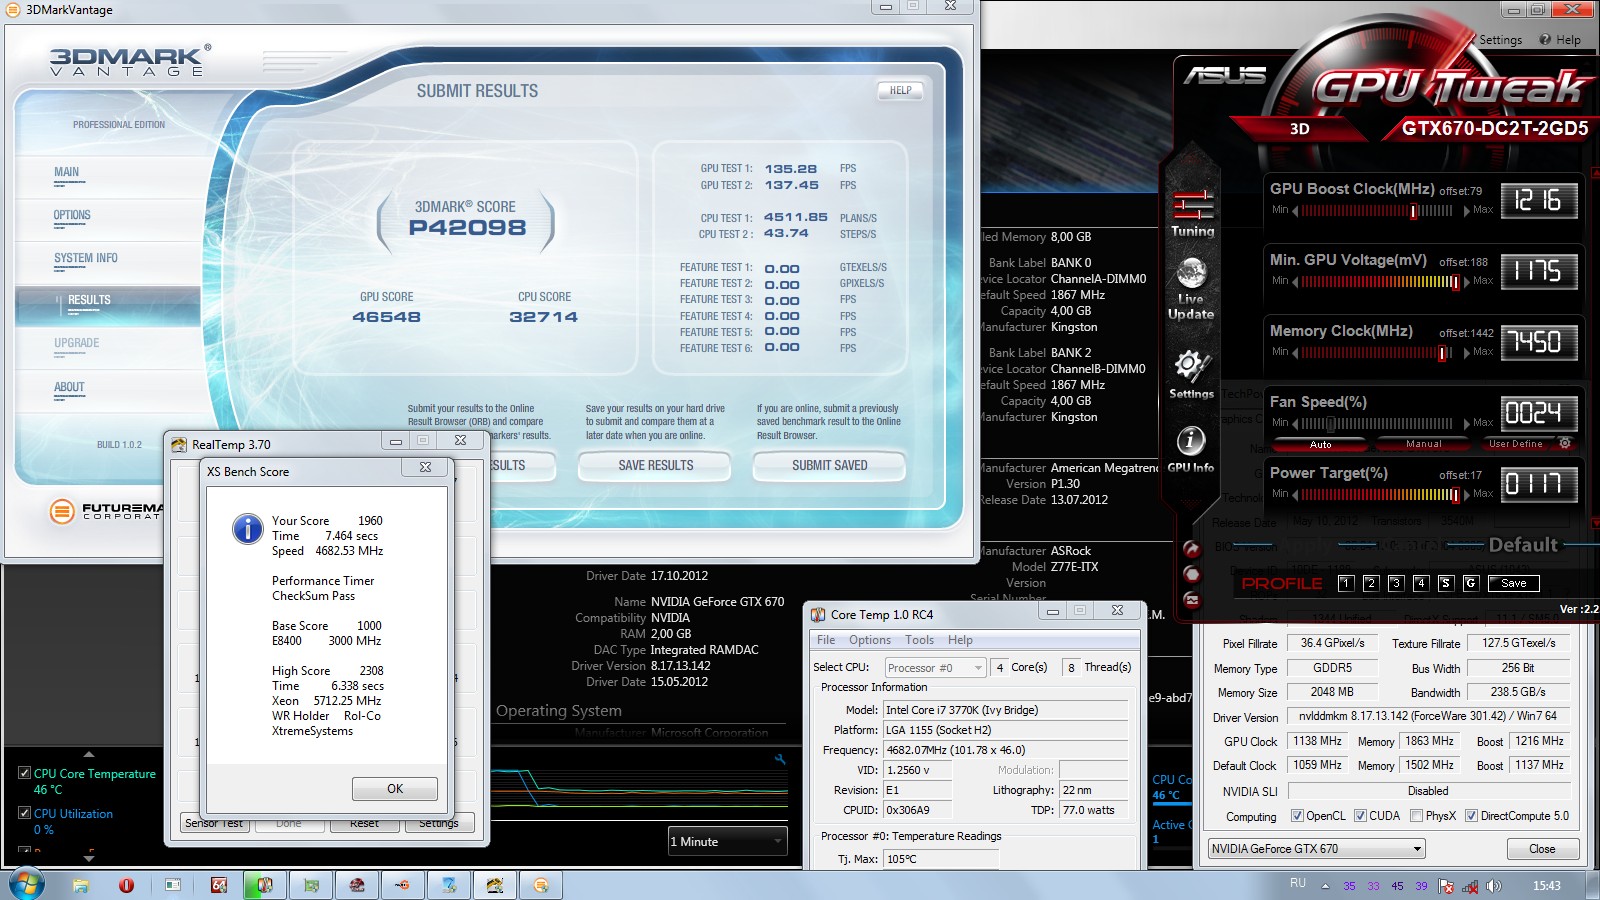This screenshot has width=1600, height=900.
Task: Open File menu in Core Temp
Action: tap(826, 640)
